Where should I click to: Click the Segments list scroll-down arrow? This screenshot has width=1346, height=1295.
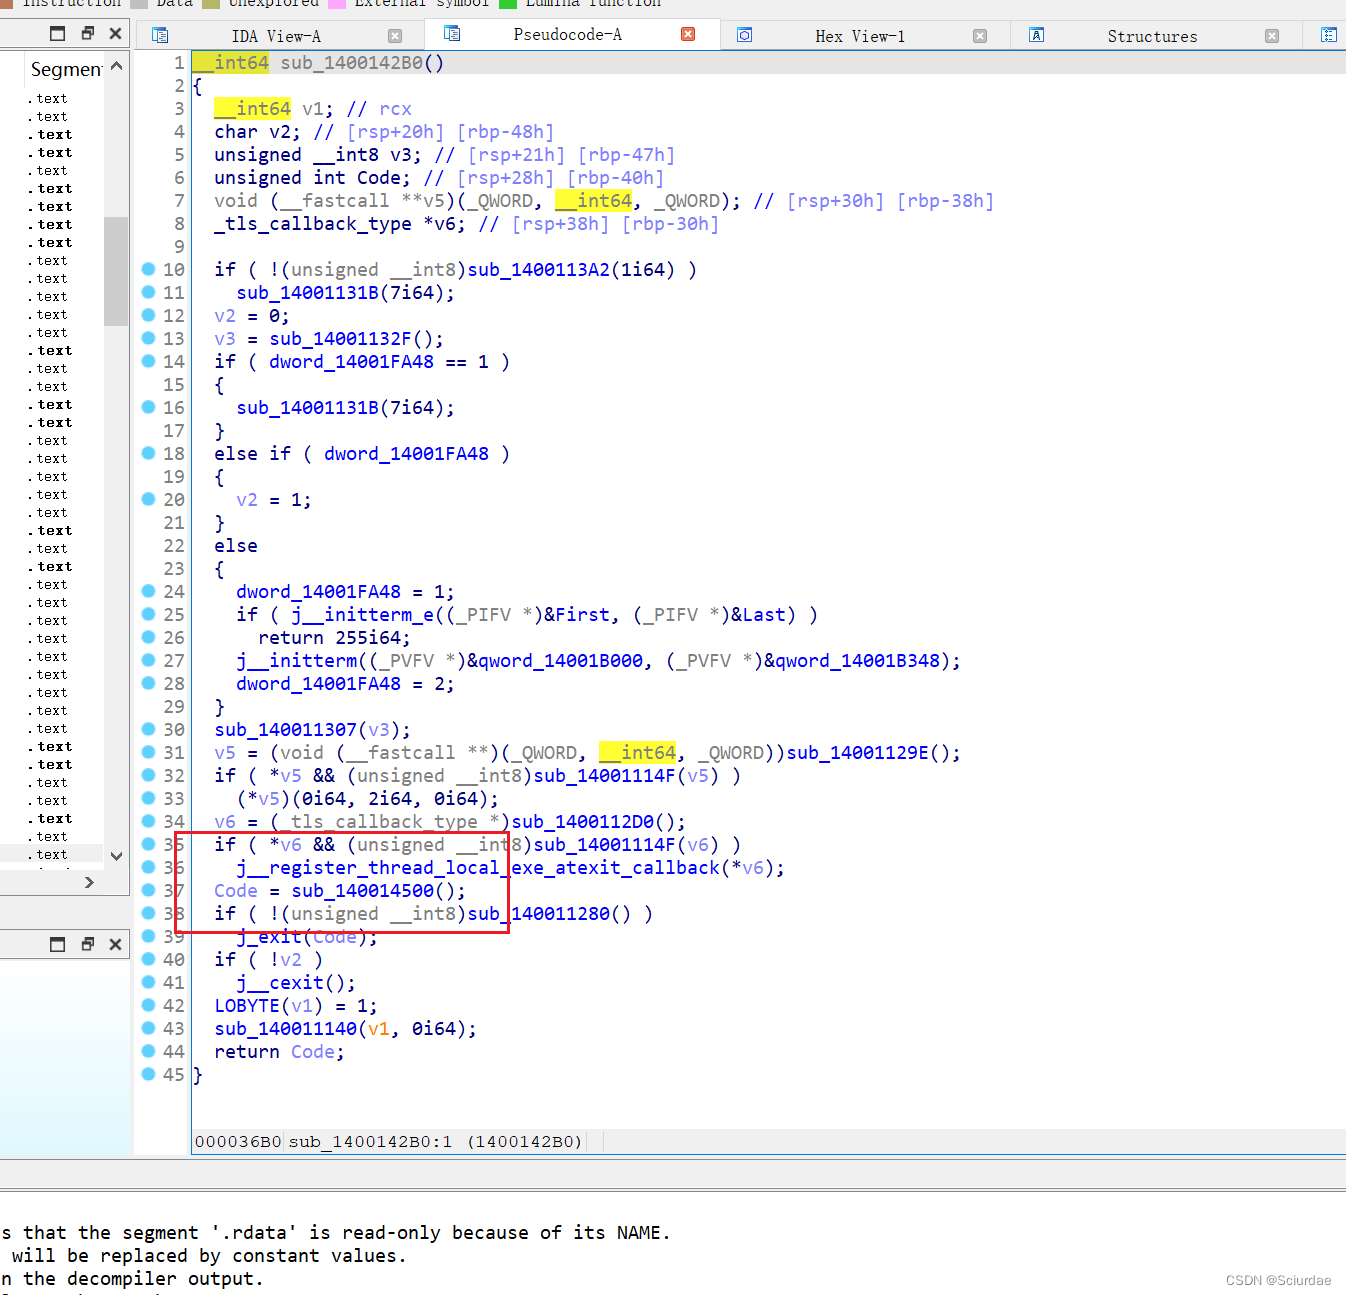pyautogui.click(x=117, y=856)
